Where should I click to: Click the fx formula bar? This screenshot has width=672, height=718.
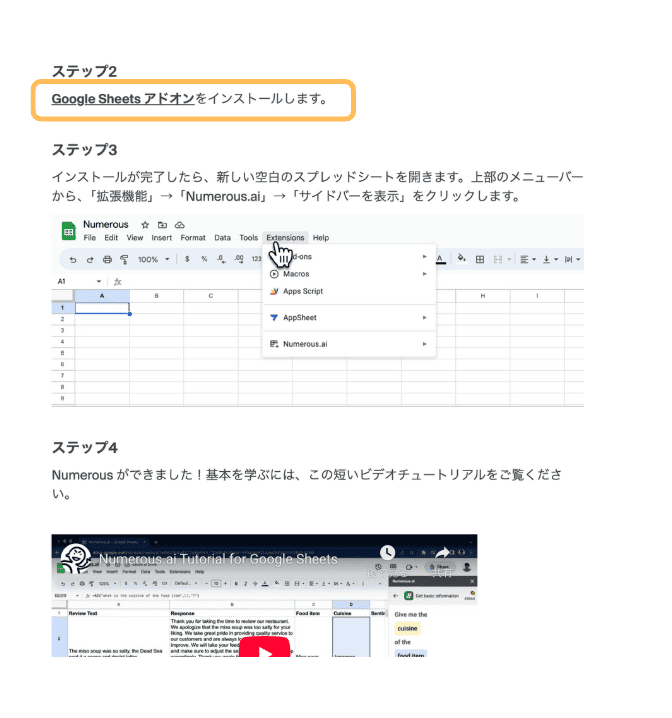(118, 282)
